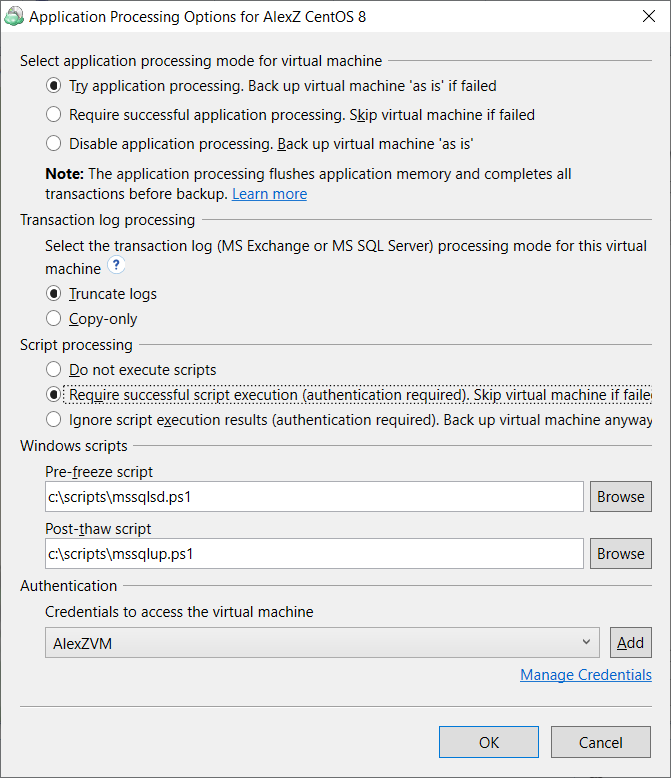
Task: Click in the Pre-freeze script path field
Action: pyautogui.click(x=313, y=496)
